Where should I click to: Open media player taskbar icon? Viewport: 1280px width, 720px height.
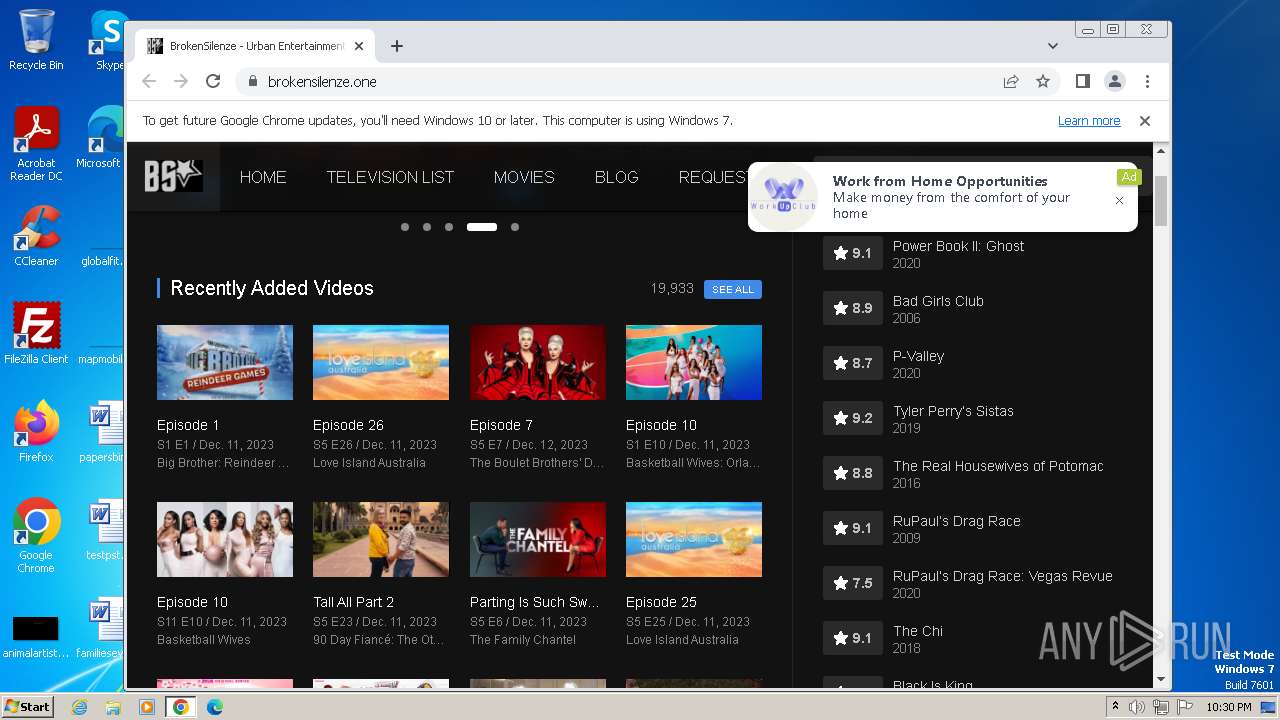pyautogui.click(x=147, y=707)
